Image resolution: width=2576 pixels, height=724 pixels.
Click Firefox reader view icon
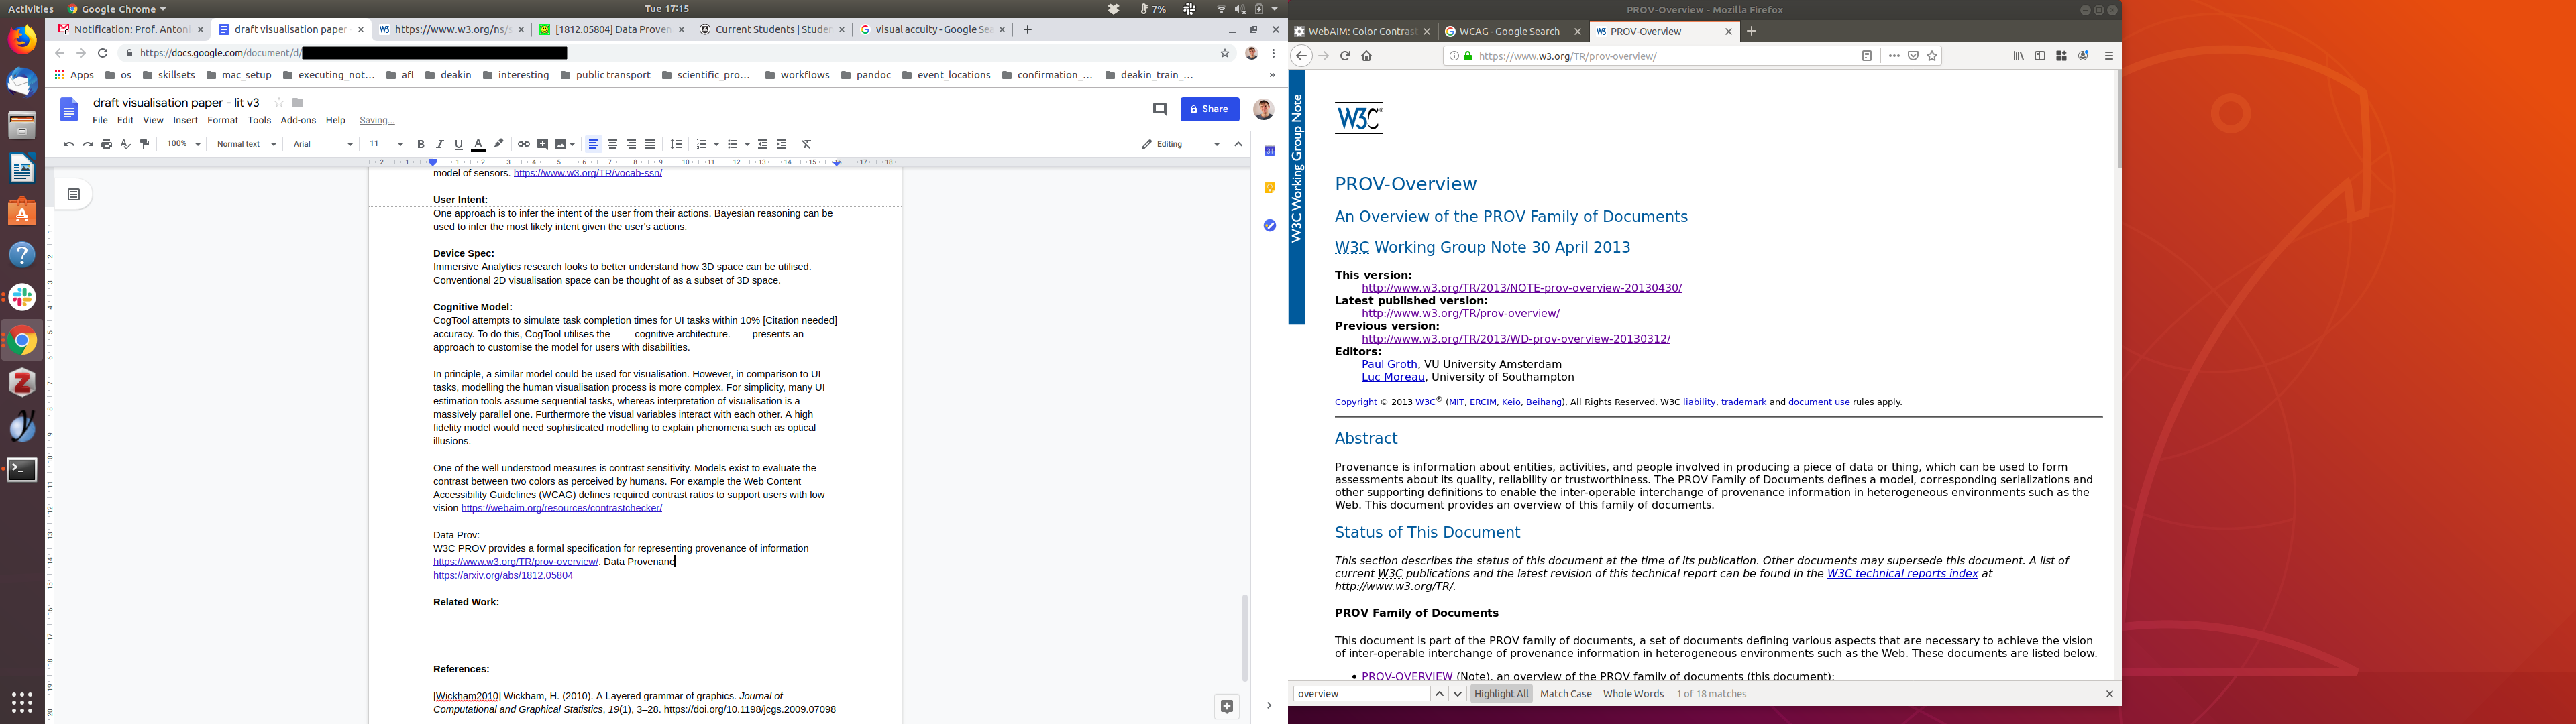(x=1866, y=56)
